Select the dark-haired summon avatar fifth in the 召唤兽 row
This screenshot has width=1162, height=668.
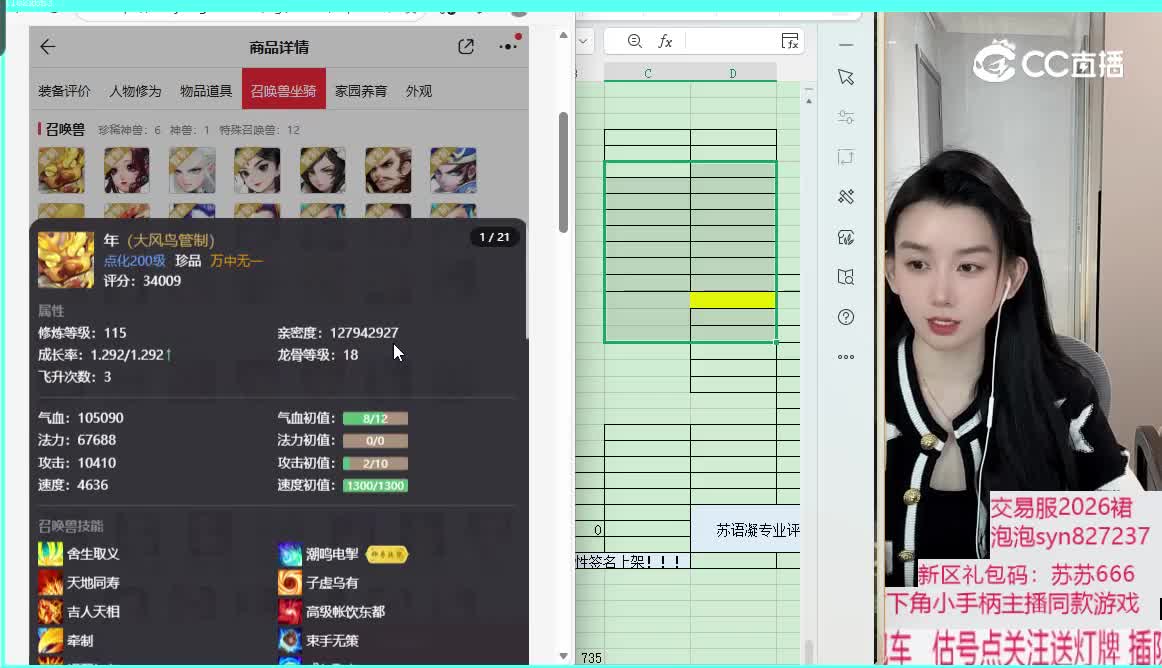pos(322,170)
